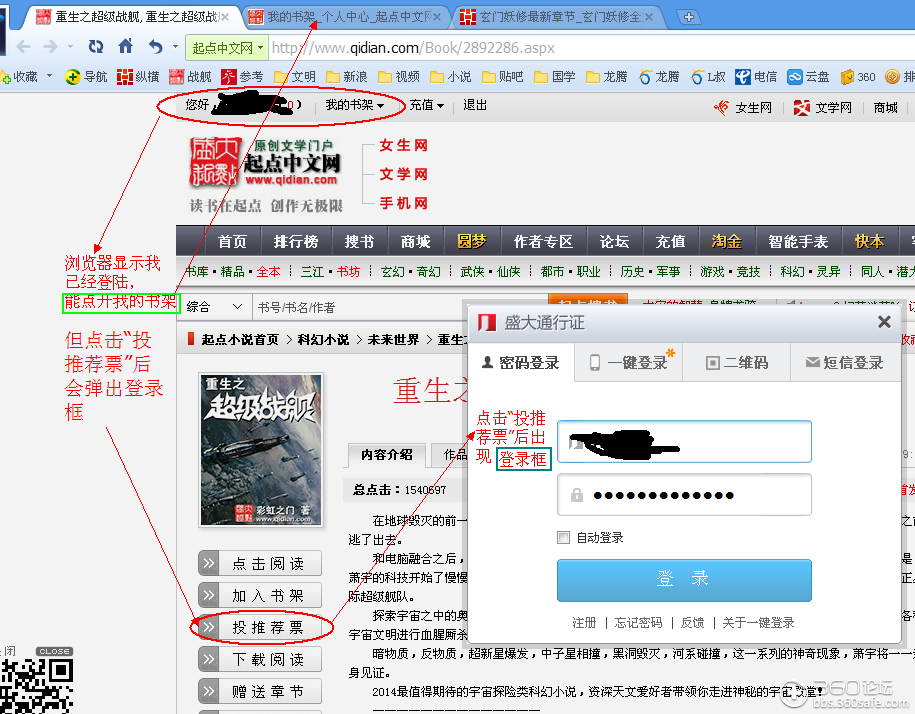Viewport: 915px width, 714px height.
Task: Open 排行榜 in the navigation bar
Action: (296, 242)
